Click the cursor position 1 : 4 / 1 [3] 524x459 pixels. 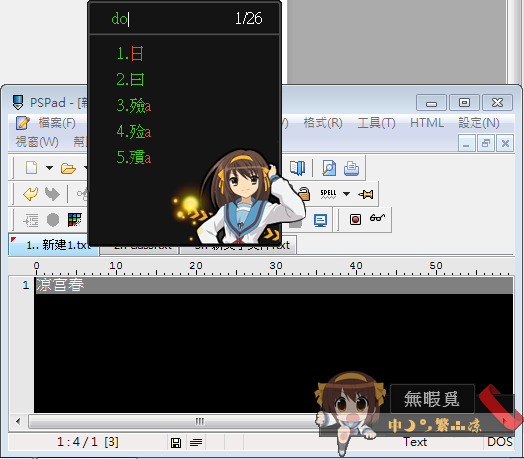point(88,442)
